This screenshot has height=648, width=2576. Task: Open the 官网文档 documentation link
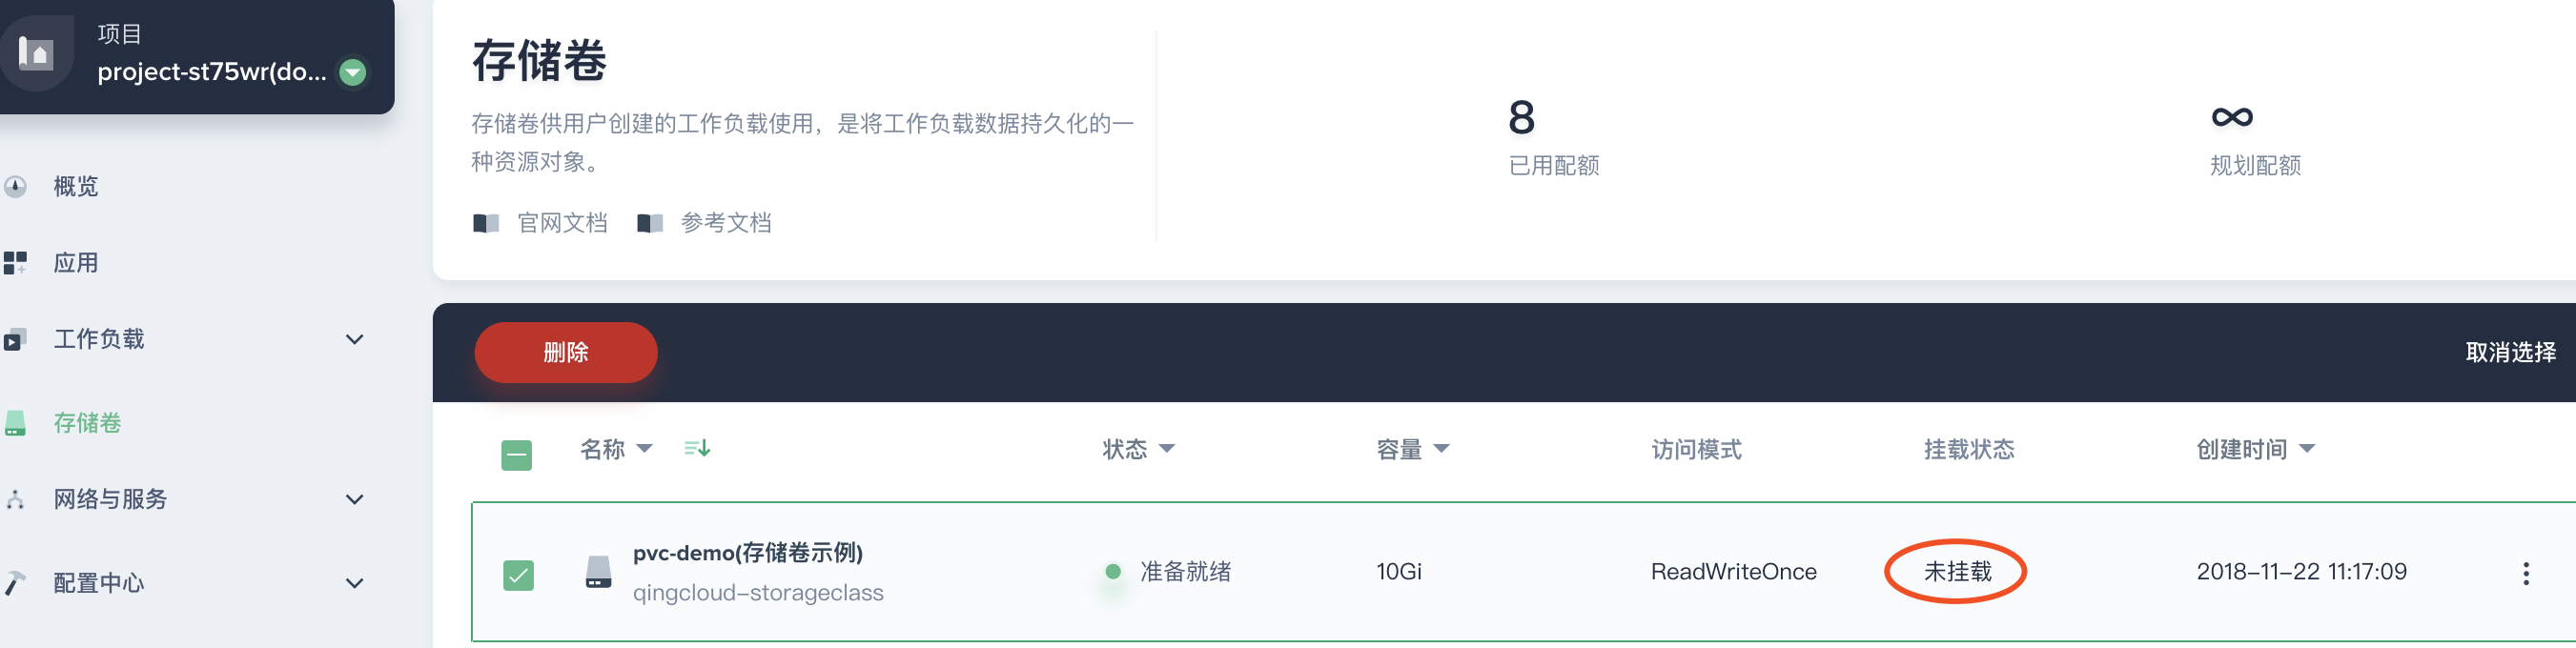(563, 223)
